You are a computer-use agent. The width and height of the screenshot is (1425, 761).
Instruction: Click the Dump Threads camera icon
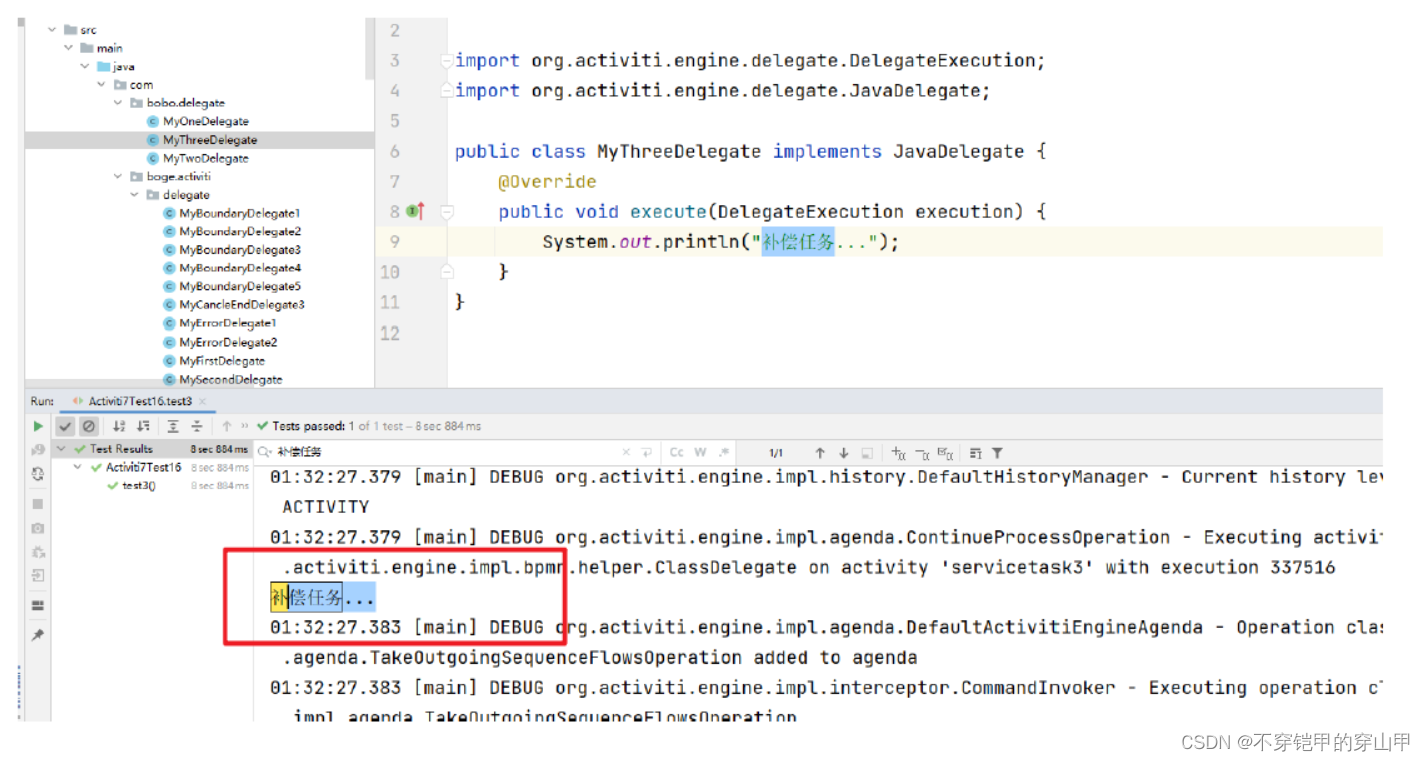click(38, 527)
